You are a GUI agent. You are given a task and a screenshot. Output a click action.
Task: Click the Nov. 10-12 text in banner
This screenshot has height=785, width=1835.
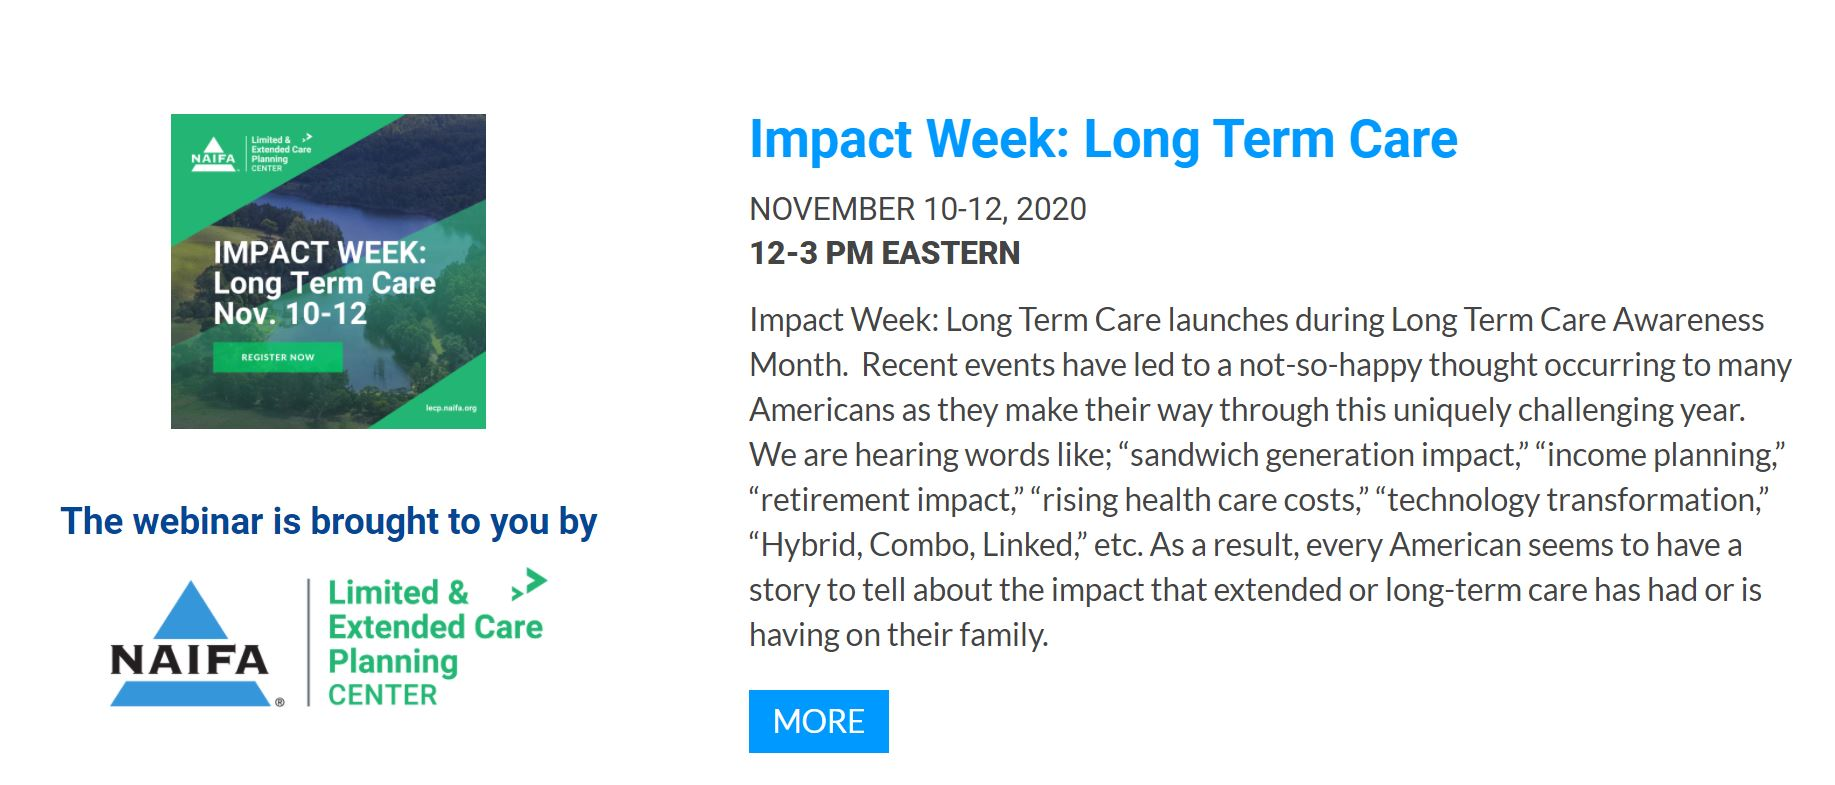click(290, 314)
